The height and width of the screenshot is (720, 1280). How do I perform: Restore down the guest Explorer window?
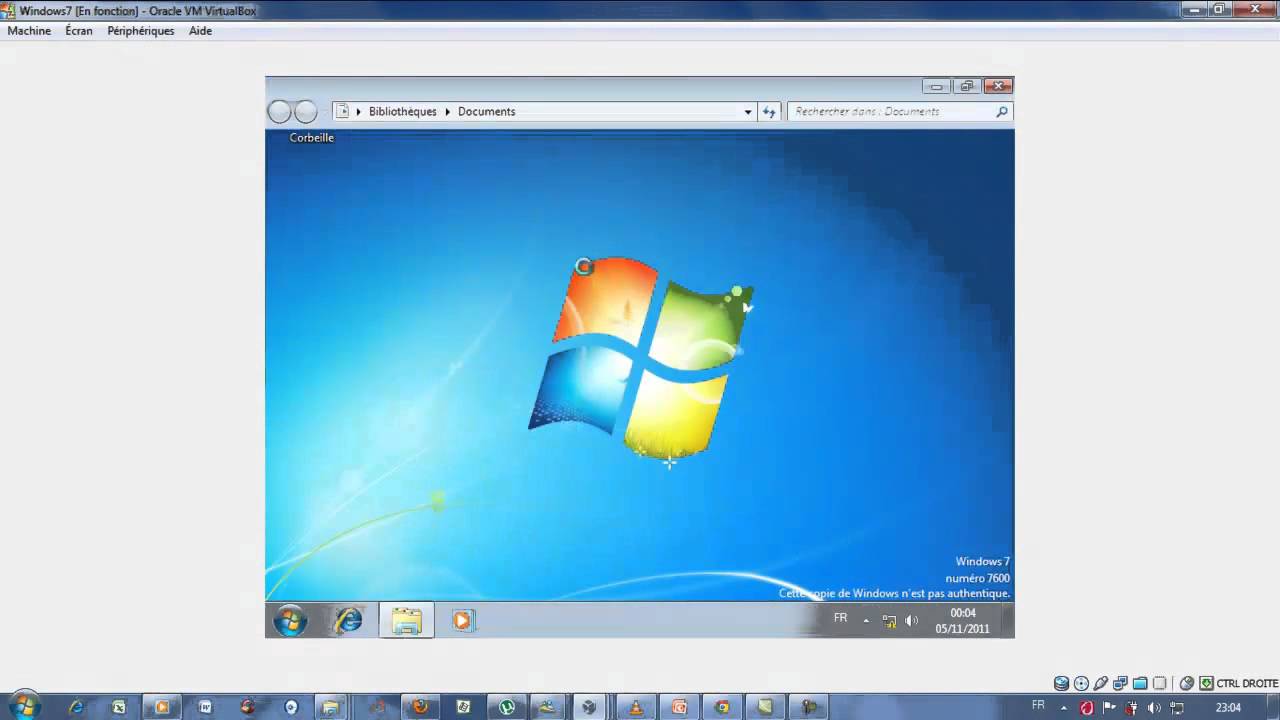click(x=967, y=86)
